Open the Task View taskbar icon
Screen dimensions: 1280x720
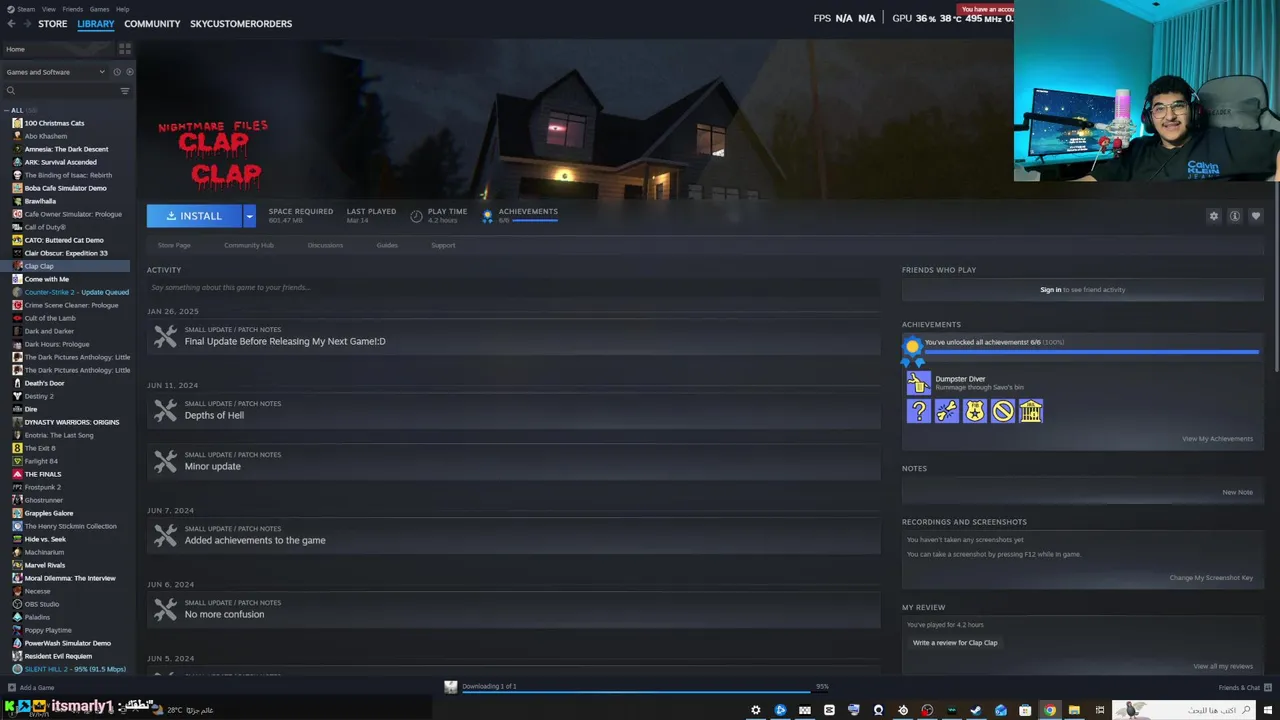1099,710
